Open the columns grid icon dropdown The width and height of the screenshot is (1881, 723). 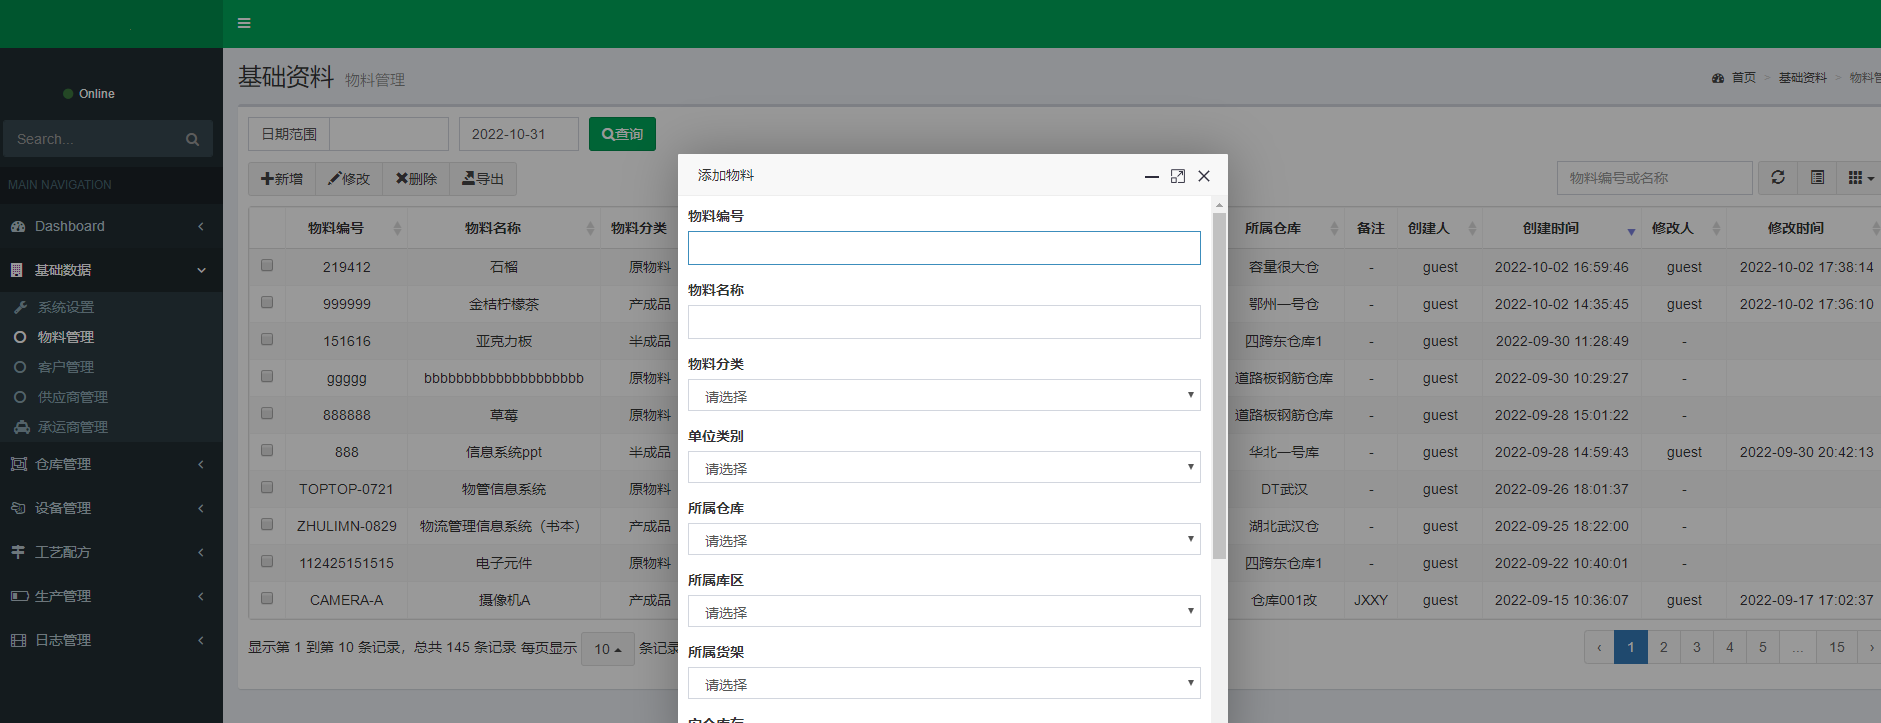(x=1859, y=177)
